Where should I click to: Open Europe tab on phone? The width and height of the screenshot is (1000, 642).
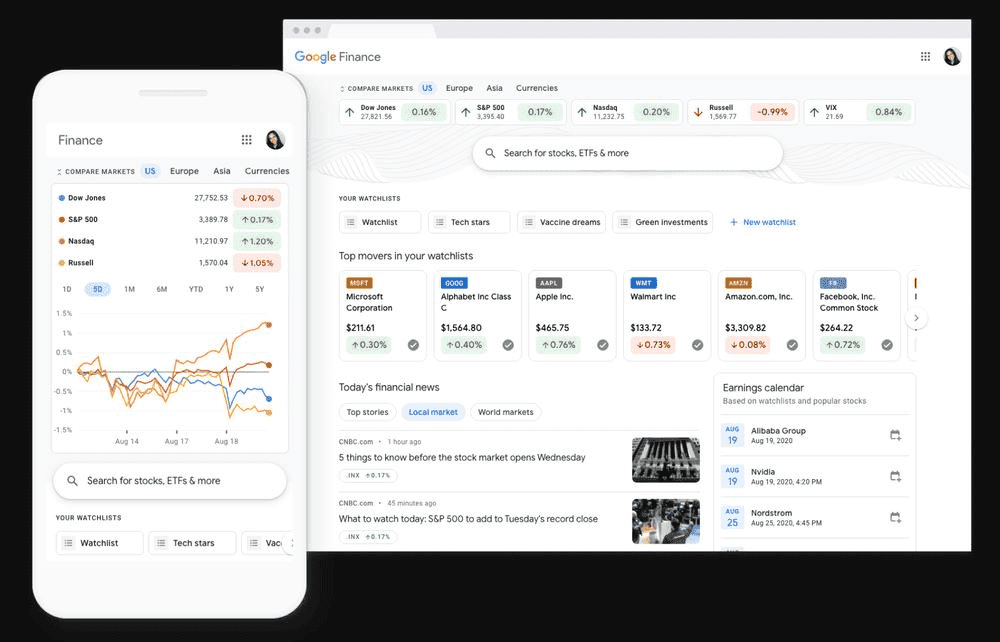(184, 171)
